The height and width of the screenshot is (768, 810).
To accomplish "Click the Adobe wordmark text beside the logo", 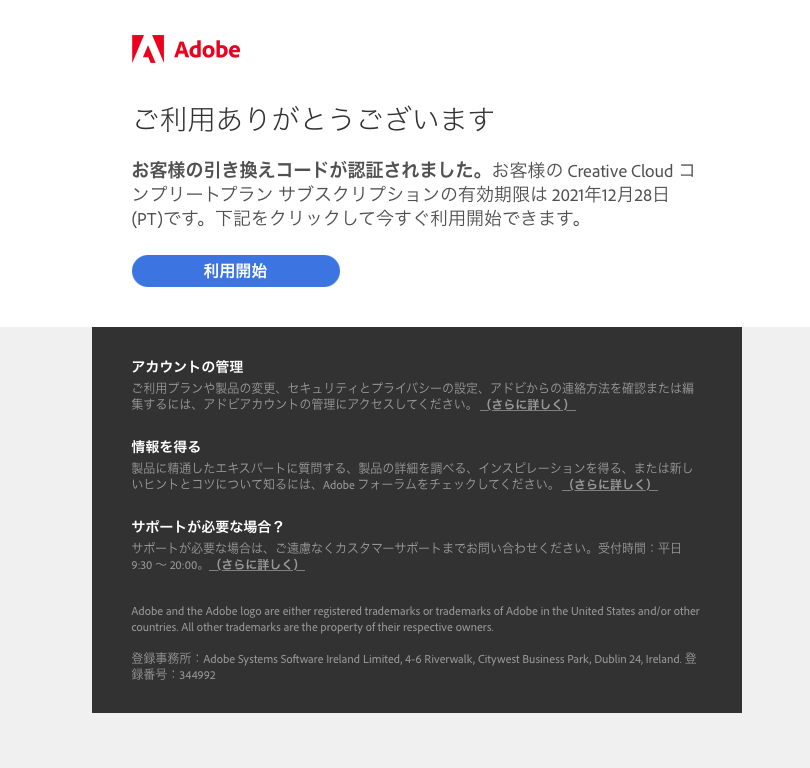I will click(207, 50).
